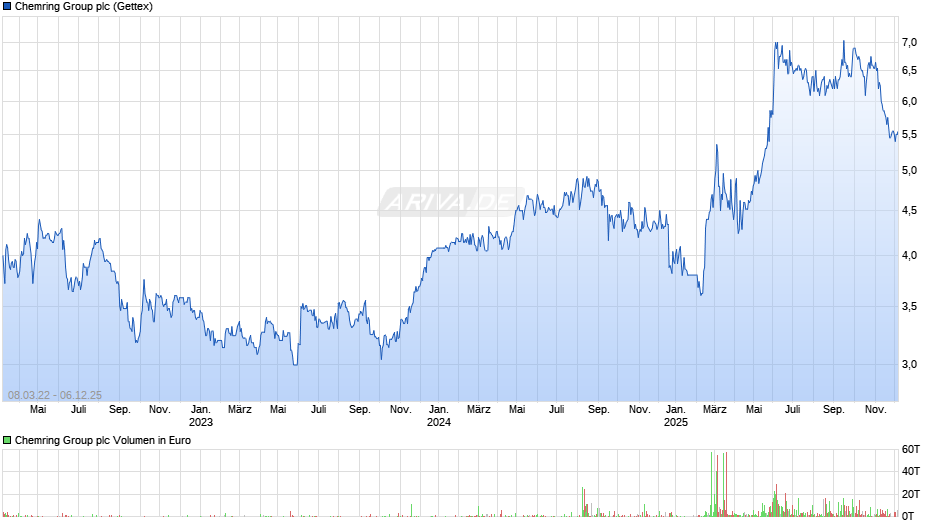The height and width of the screenshot is (526, 940).
Task: Click the 6,0 price axis label
Action: coord(909,101)
